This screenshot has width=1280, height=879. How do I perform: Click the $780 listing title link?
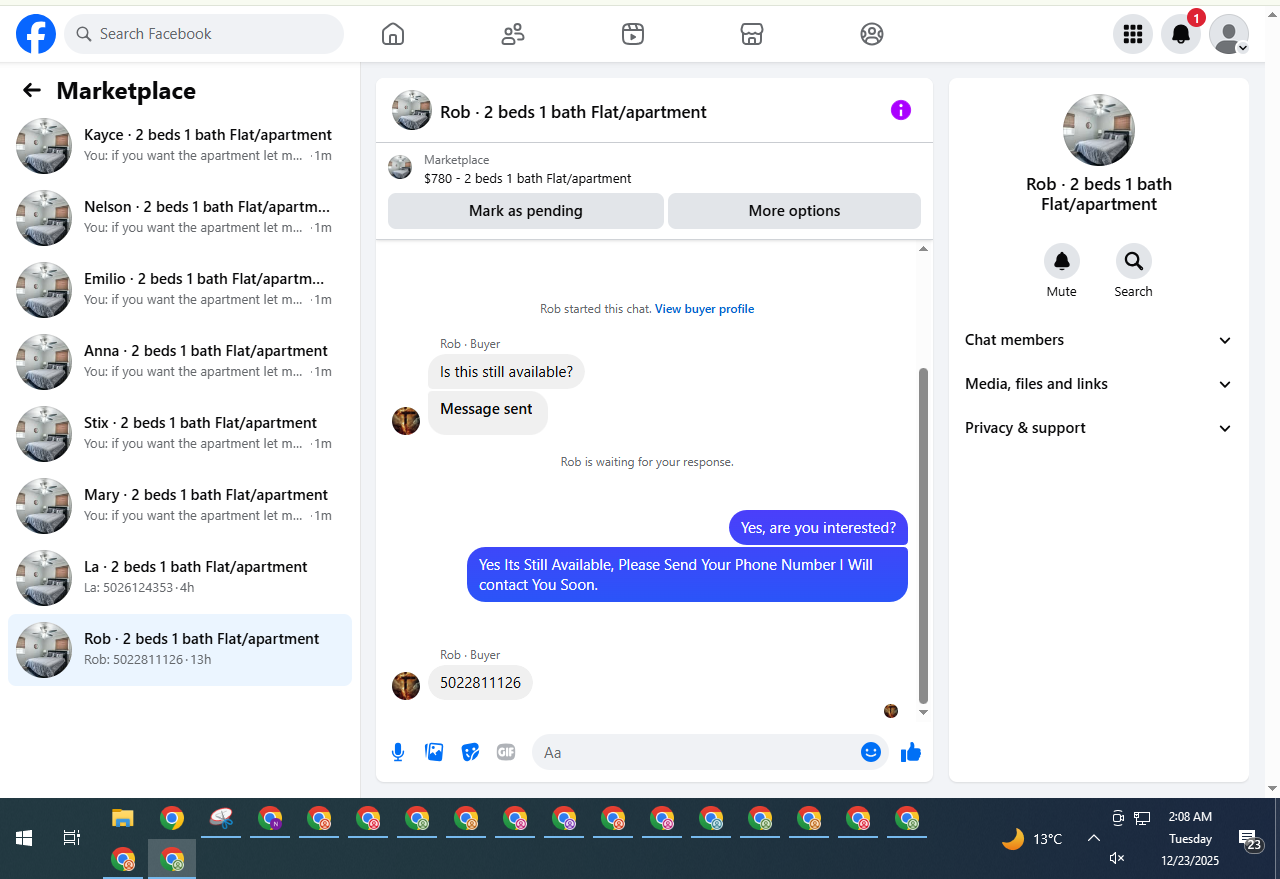coord(527,179)
